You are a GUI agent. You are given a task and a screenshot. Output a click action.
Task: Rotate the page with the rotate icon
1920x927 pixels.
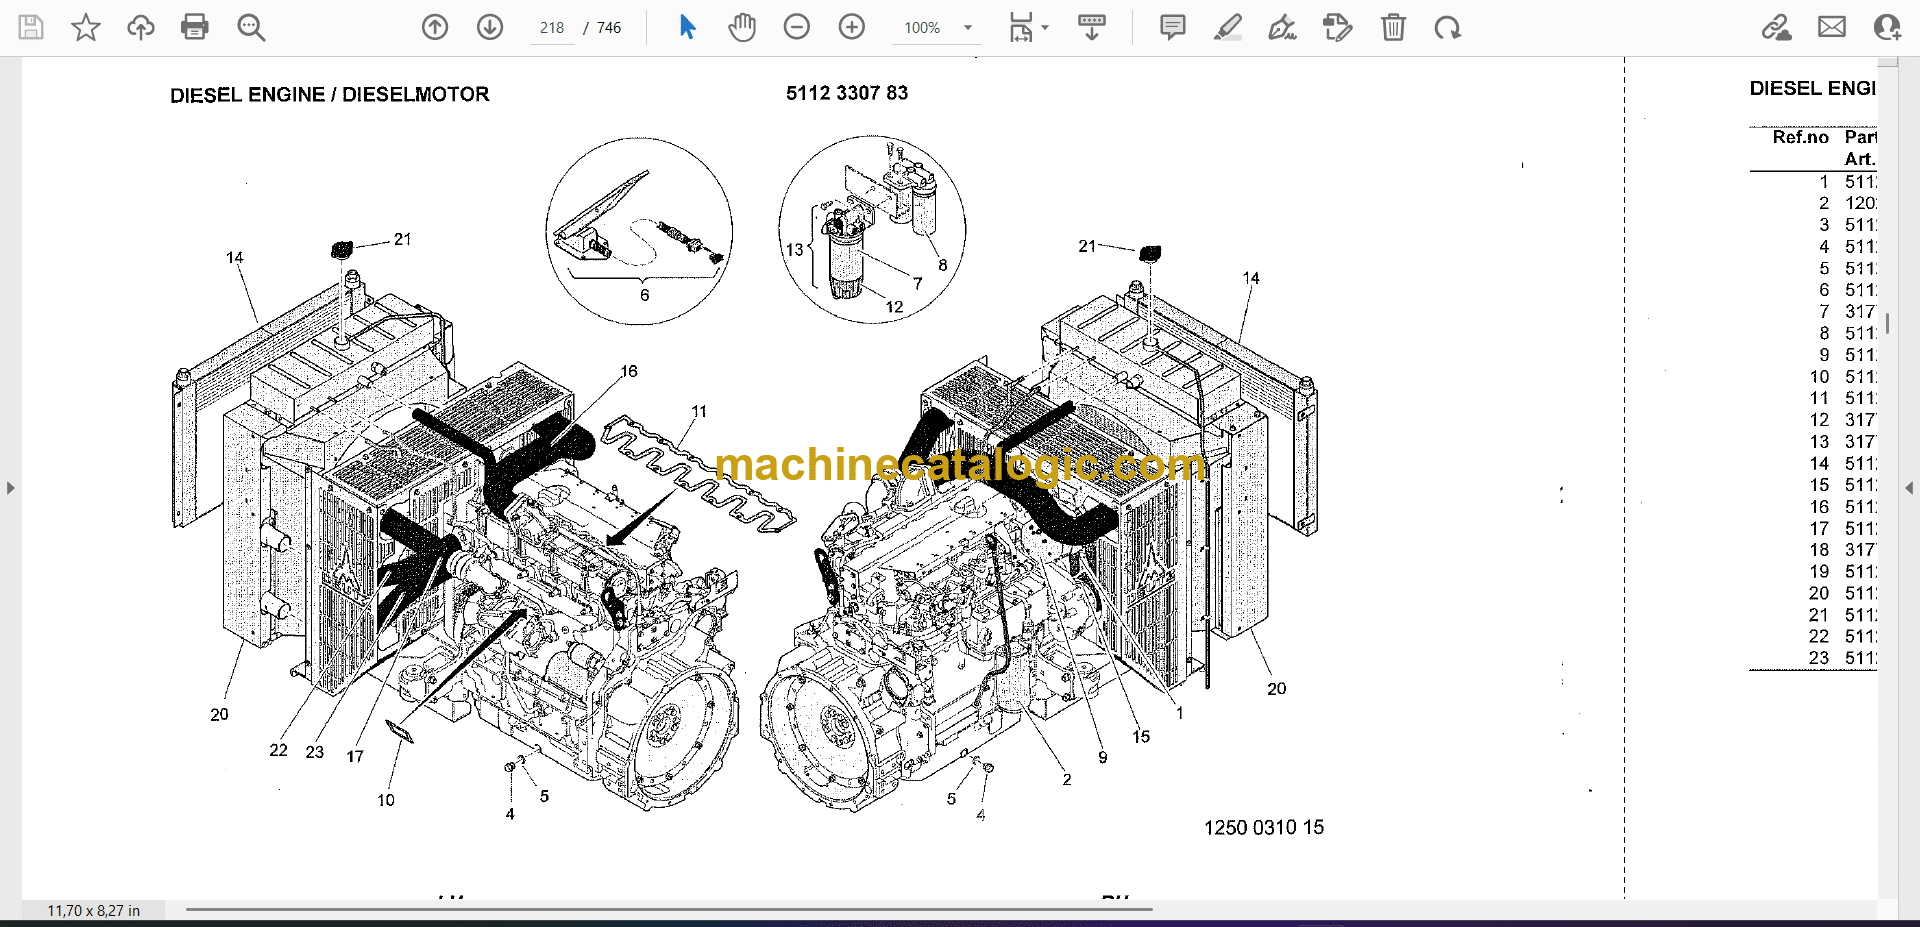click(1447, 27)
